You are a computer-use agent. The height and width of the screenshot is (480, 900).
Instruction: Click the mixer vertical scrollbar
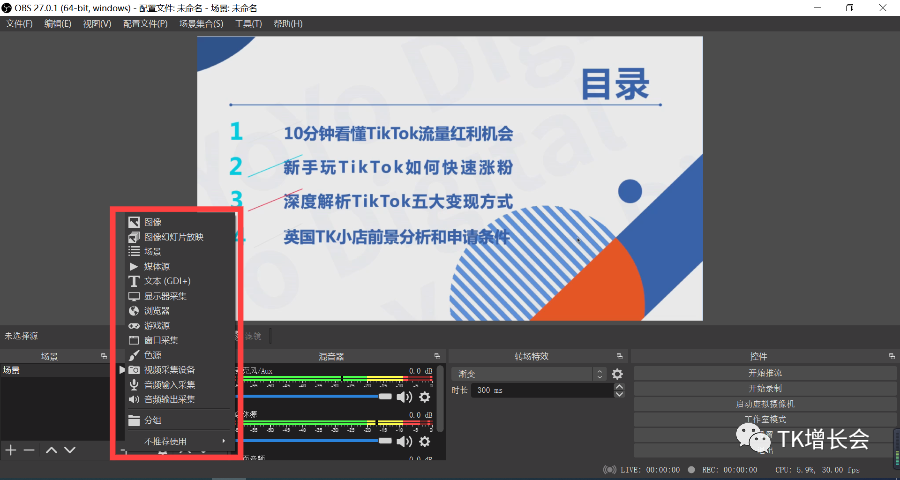[440, 399]
